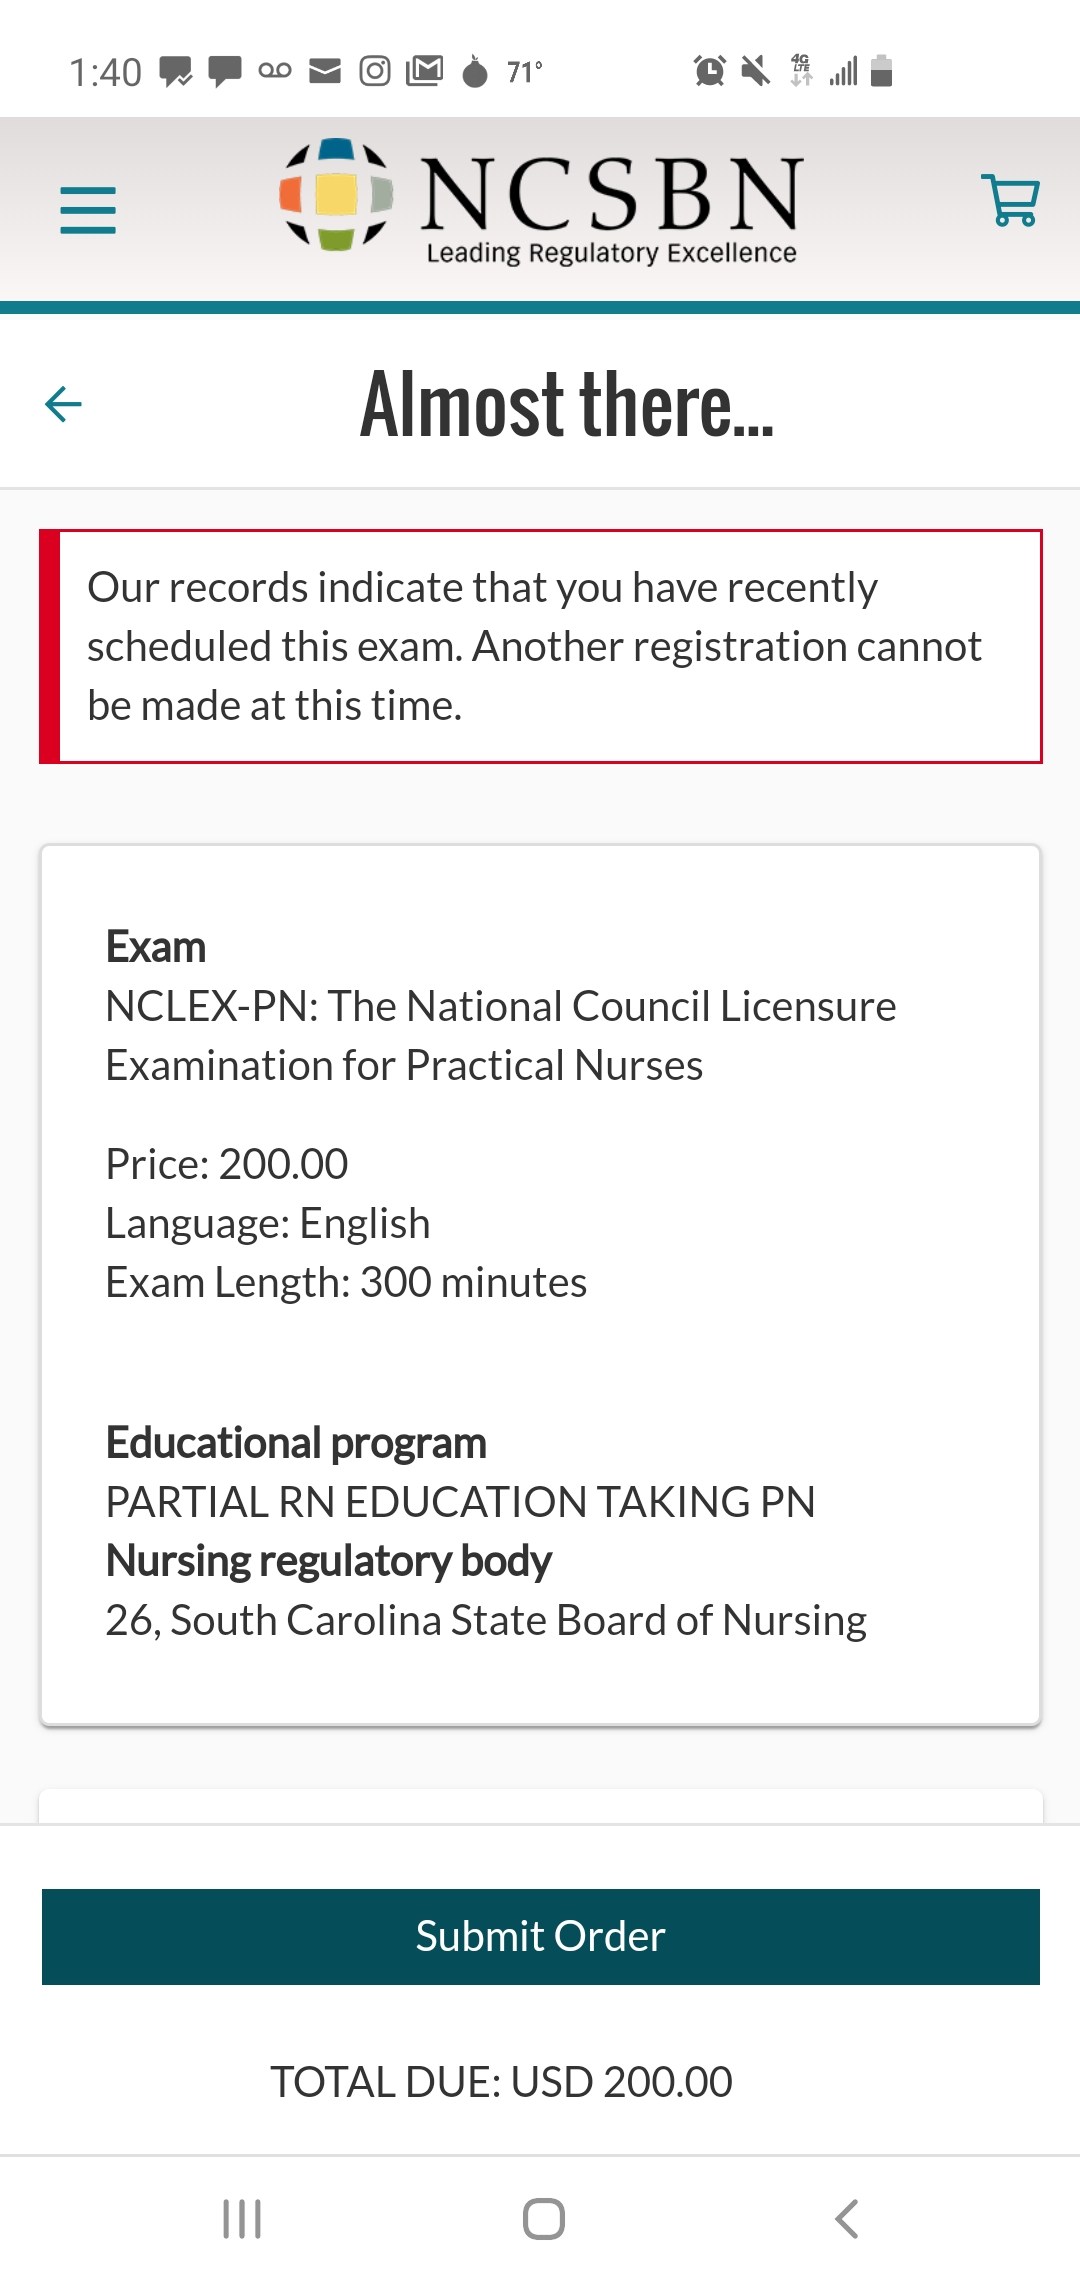Tap the alarm clock status icon
Screen dimensions: 1080x2280
[709, 71]
